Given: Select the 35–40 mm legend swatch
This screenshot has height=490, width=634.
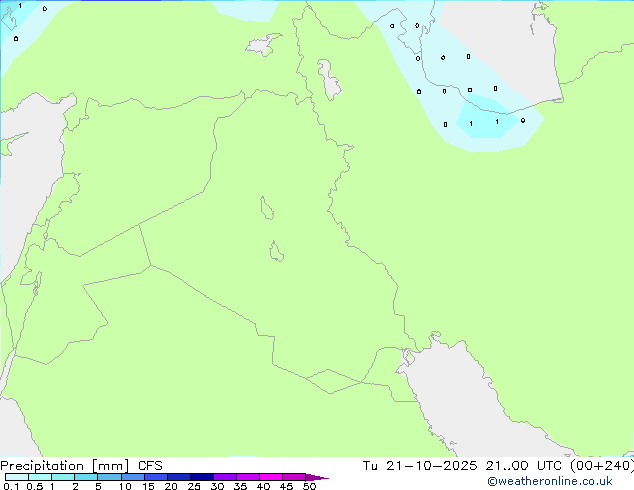Looking at the screenshot, I should pos(247,477).
